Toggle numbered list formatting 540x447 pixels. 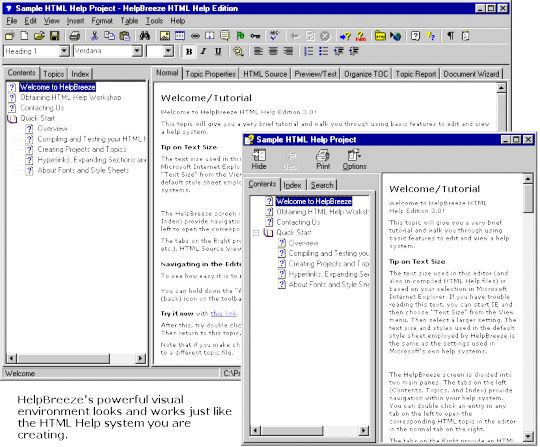click(308, 51)
